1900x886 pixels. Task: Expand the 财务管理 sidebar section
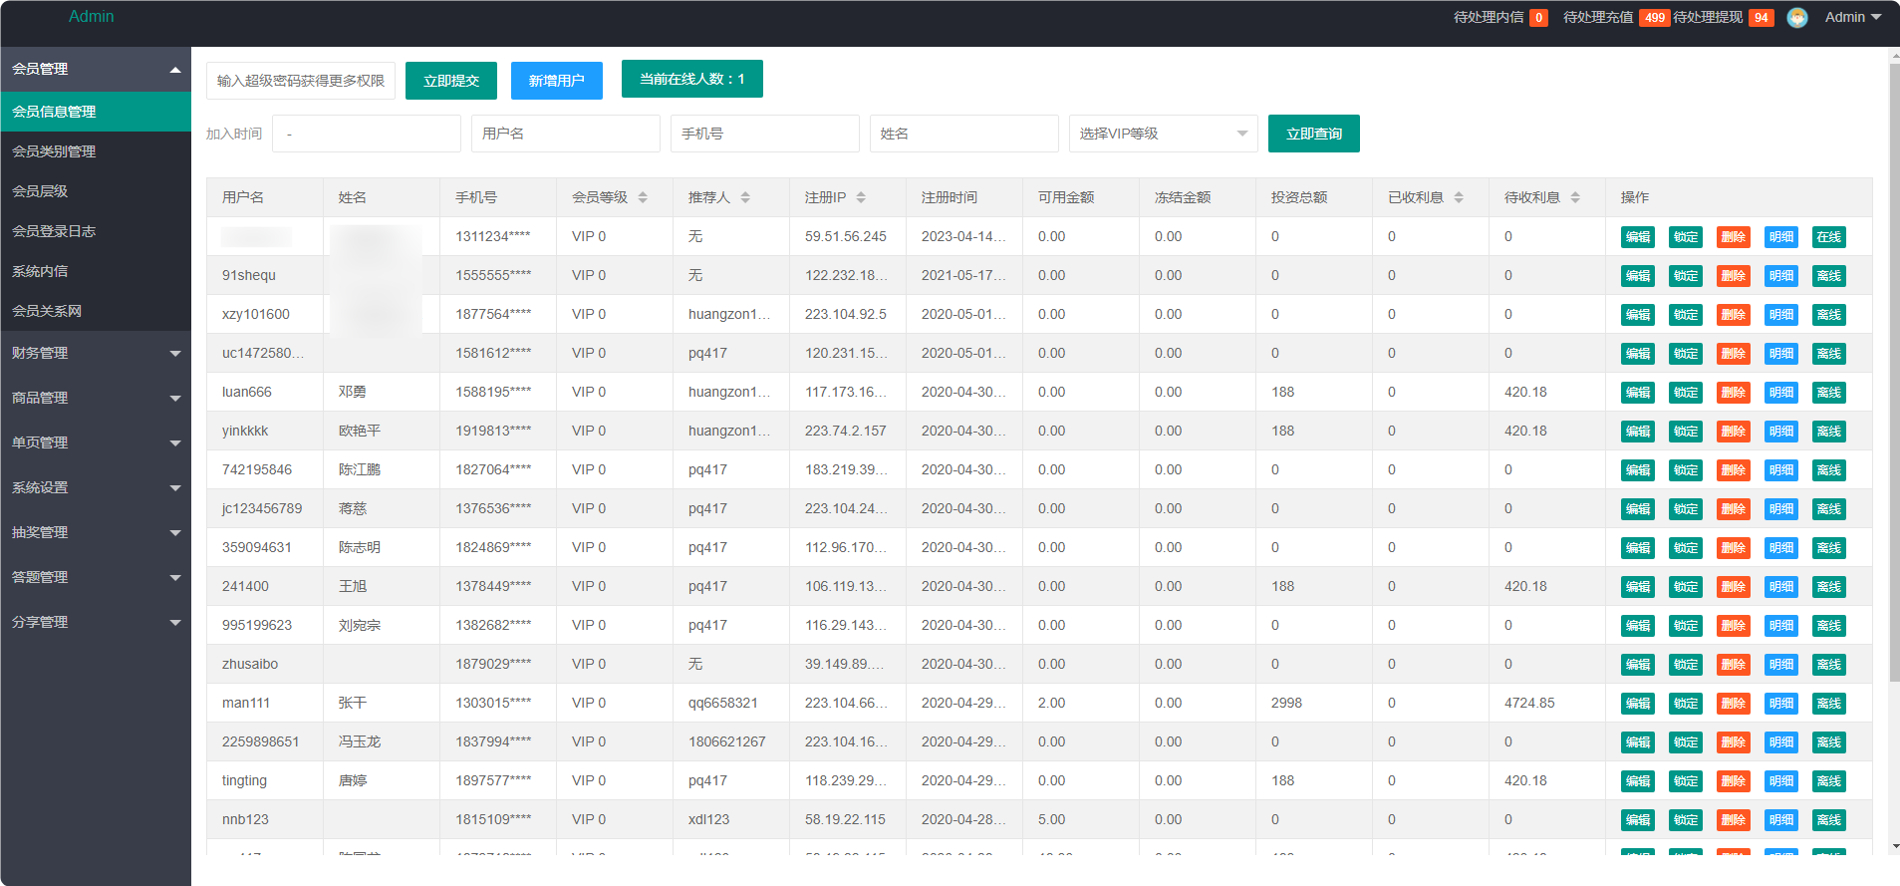tap(95, 353)
